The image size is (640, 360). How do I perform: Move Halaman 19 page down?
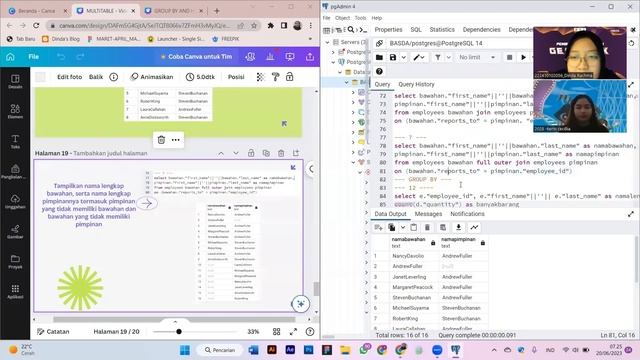click(236, 153)
